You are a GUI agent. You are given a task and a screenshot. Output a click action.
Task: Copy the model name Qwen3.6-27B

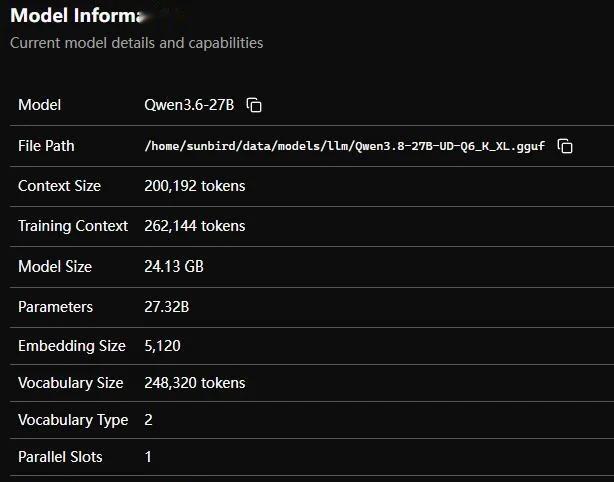[x=254, y=105]
